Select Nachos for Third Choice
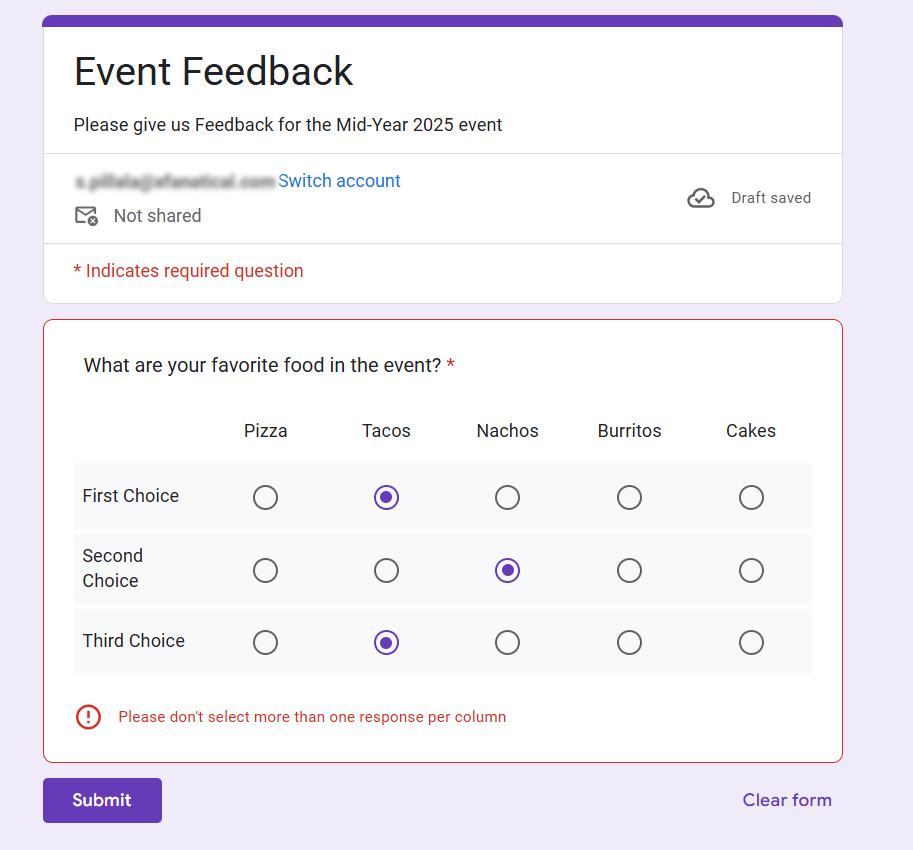The height and width of the screenshot is (850, 913). 507,642
